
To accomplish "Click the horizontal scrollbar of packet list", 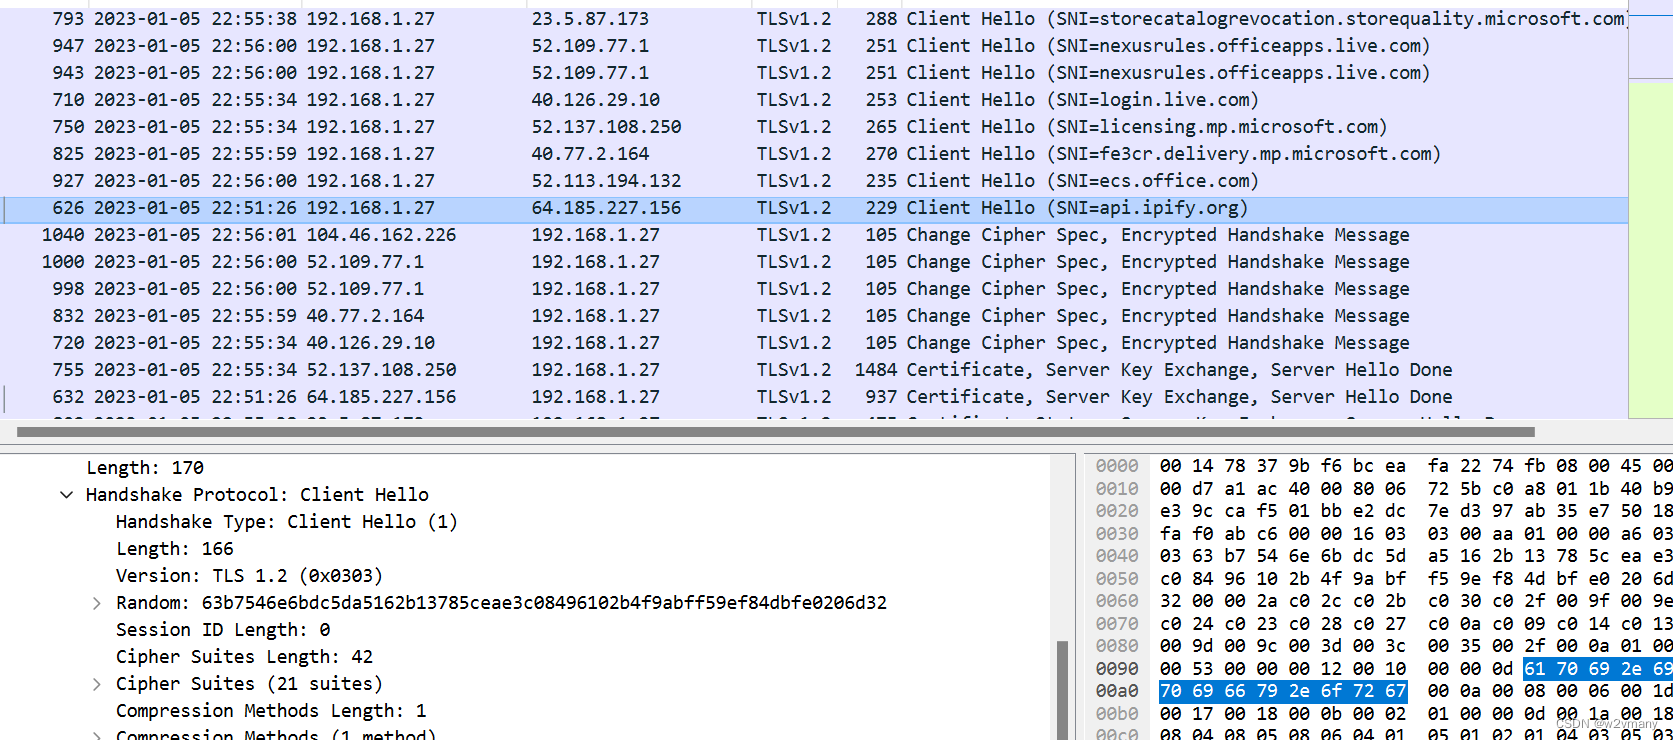I will [775, 432].
